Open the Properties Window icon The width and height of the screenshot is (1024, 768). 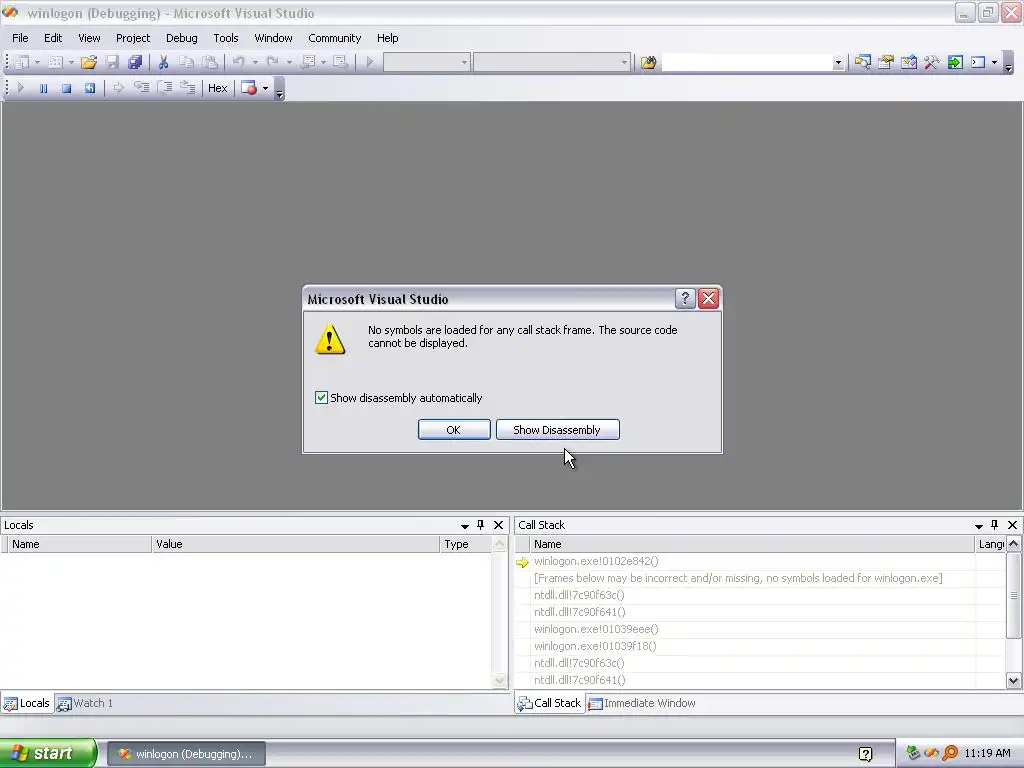886,62
